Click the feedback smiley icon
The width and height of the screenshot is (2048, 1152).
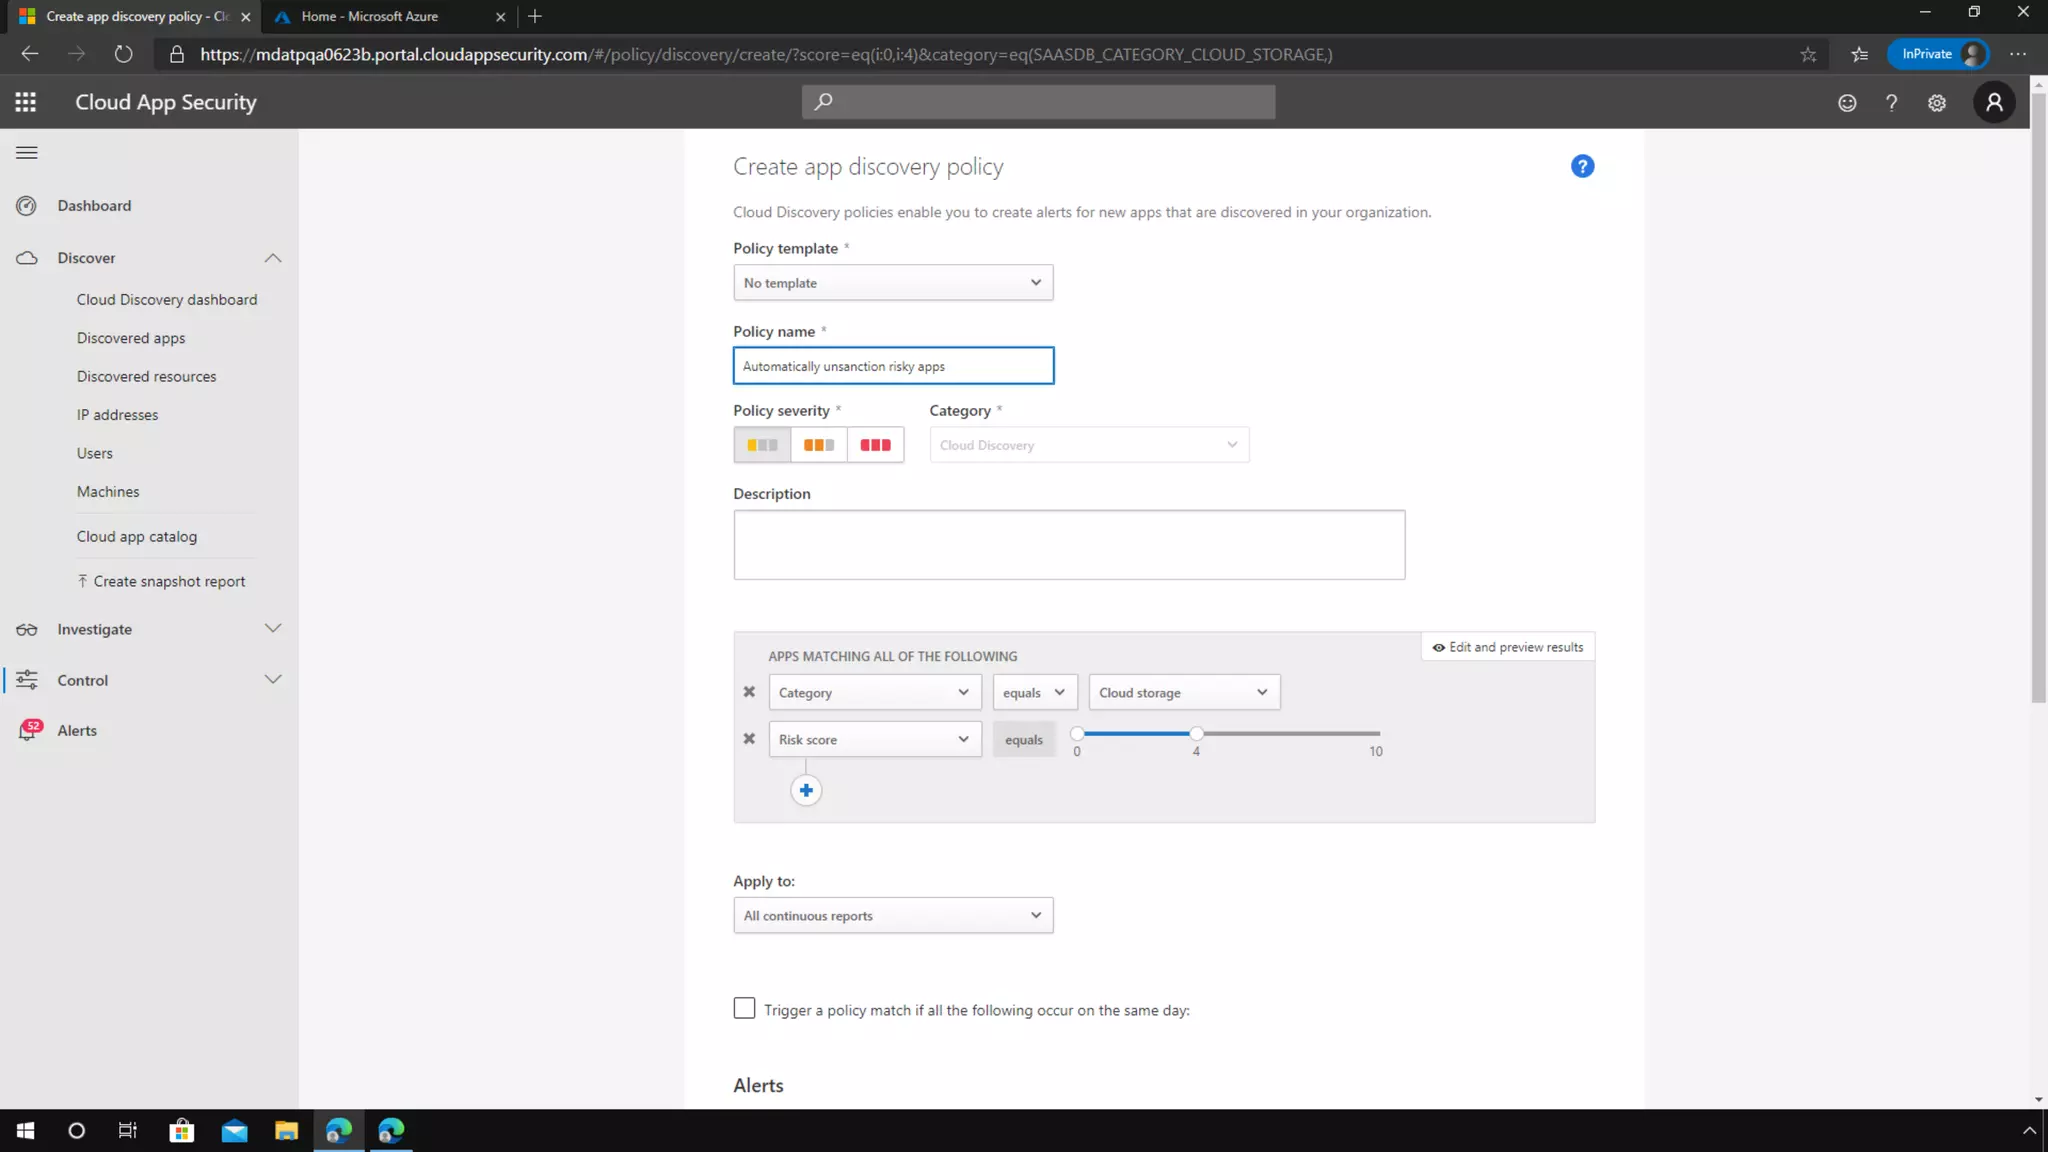pyautogui.click(x=1847, y=103)
